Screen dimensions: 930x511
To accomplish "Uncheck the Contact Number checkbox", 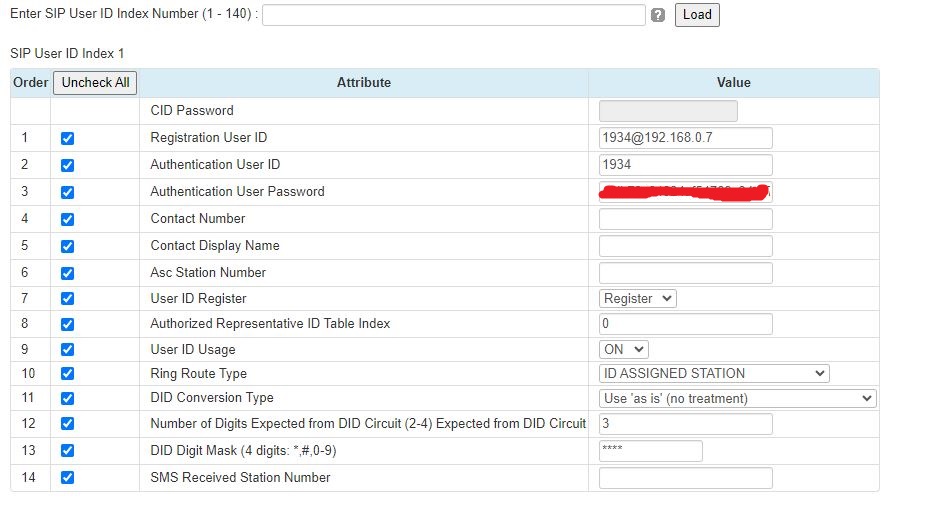I will click(67, 219).
